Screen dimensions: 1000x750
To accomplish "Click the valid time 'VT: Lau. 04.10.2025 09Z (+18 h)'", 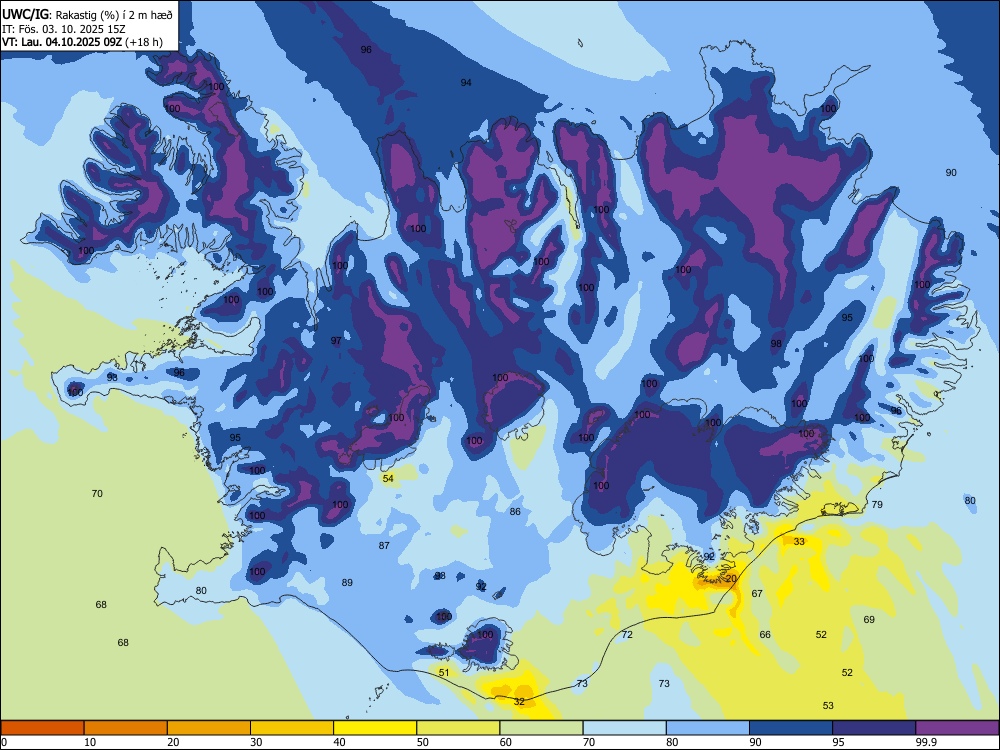I will pos(82,42).
